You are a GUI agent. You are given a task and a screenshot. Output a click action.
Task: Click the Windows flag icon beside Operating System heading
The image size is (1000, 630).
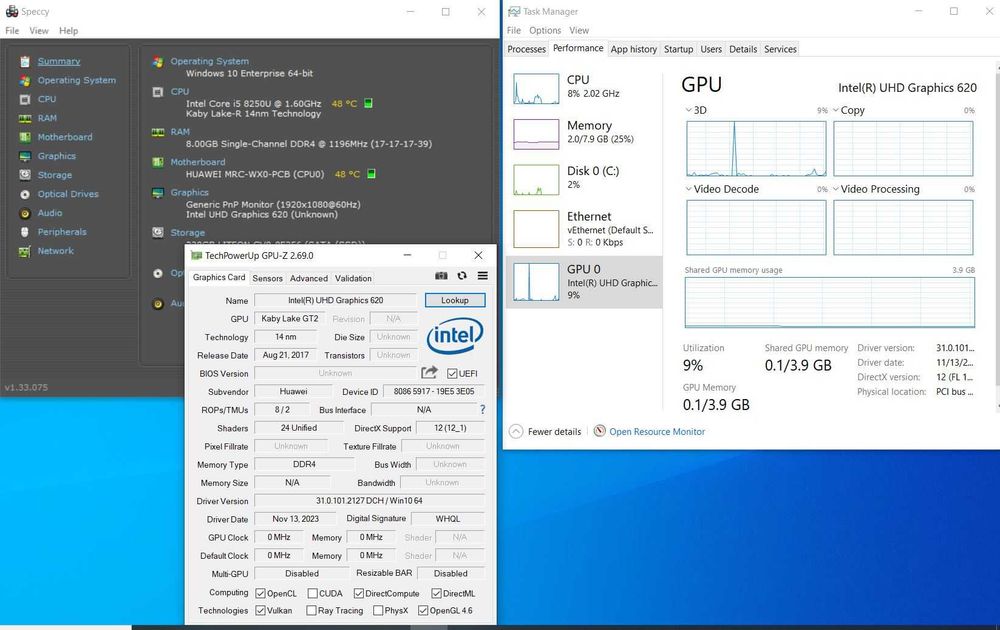pyautogui.click(x=158, y=62)
